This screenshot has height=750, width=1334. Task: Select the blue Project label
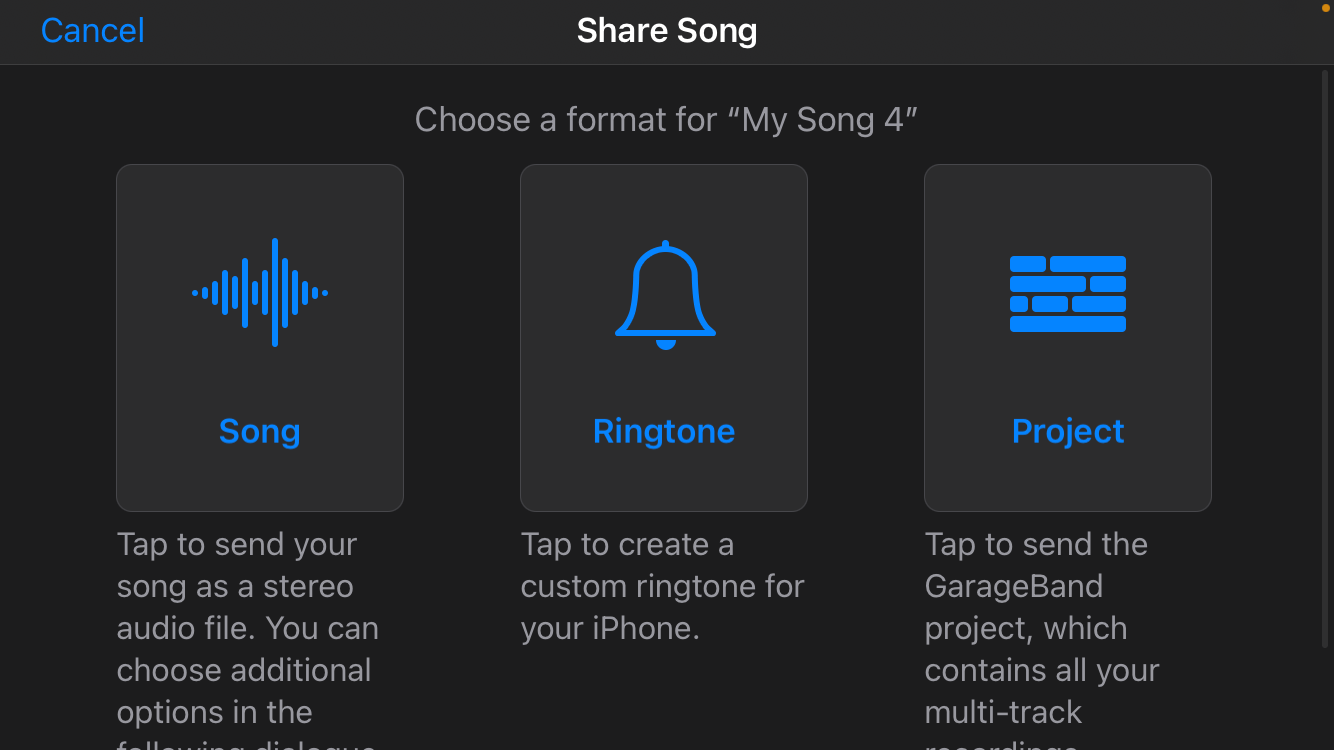[1067, 431]
